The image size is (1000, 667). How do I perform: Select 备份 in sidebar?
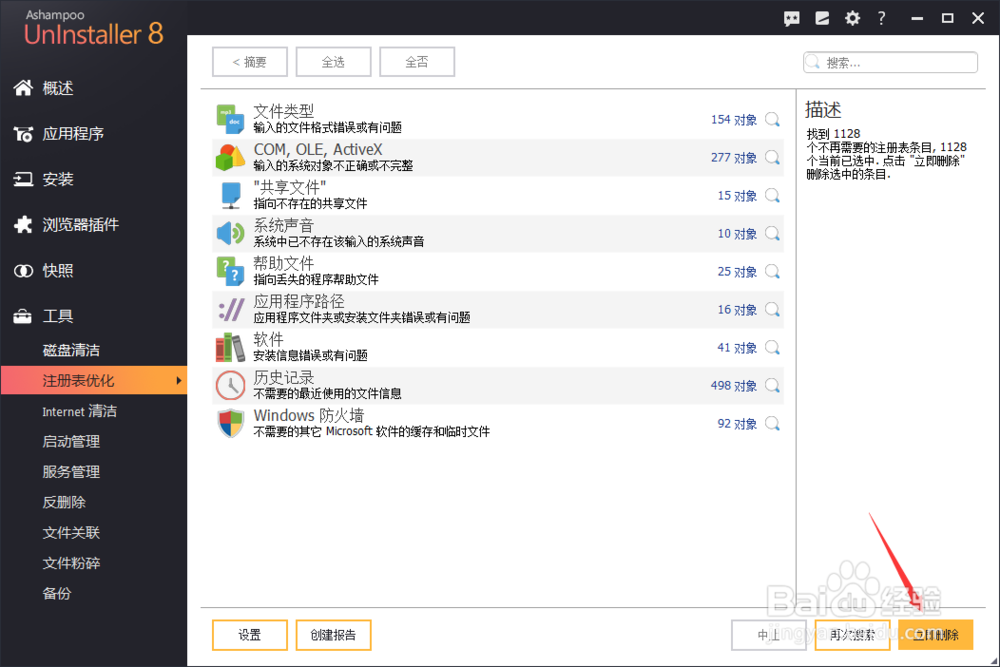click(57, 593)
